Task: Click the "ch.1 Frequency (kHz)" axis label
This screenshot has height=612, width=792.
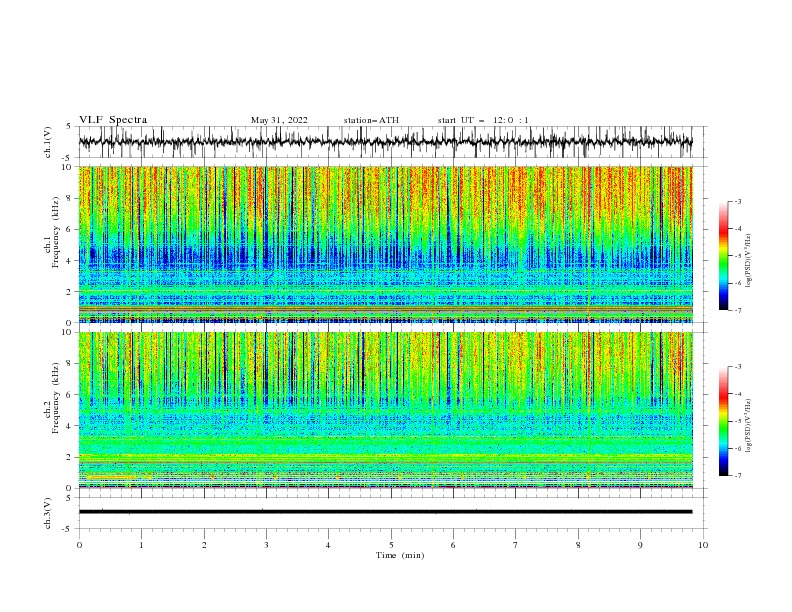Action: 51,233
